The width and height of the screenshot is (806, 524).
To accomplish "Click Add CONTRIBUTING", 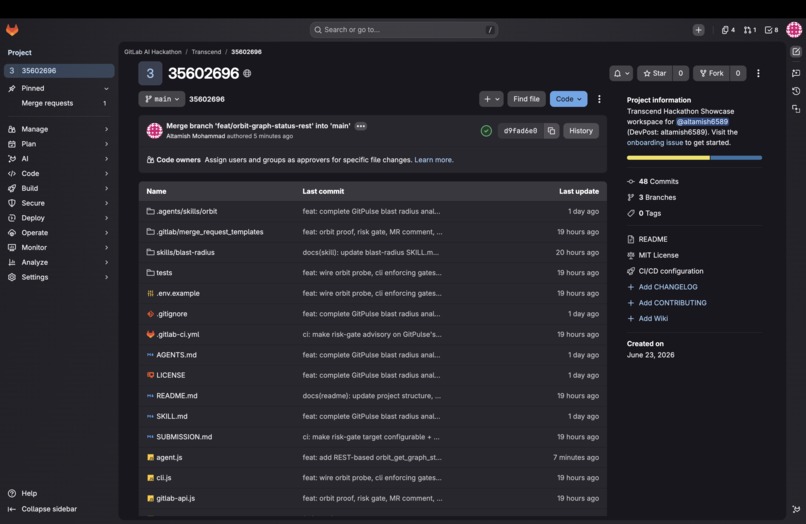I will (667, 303).
